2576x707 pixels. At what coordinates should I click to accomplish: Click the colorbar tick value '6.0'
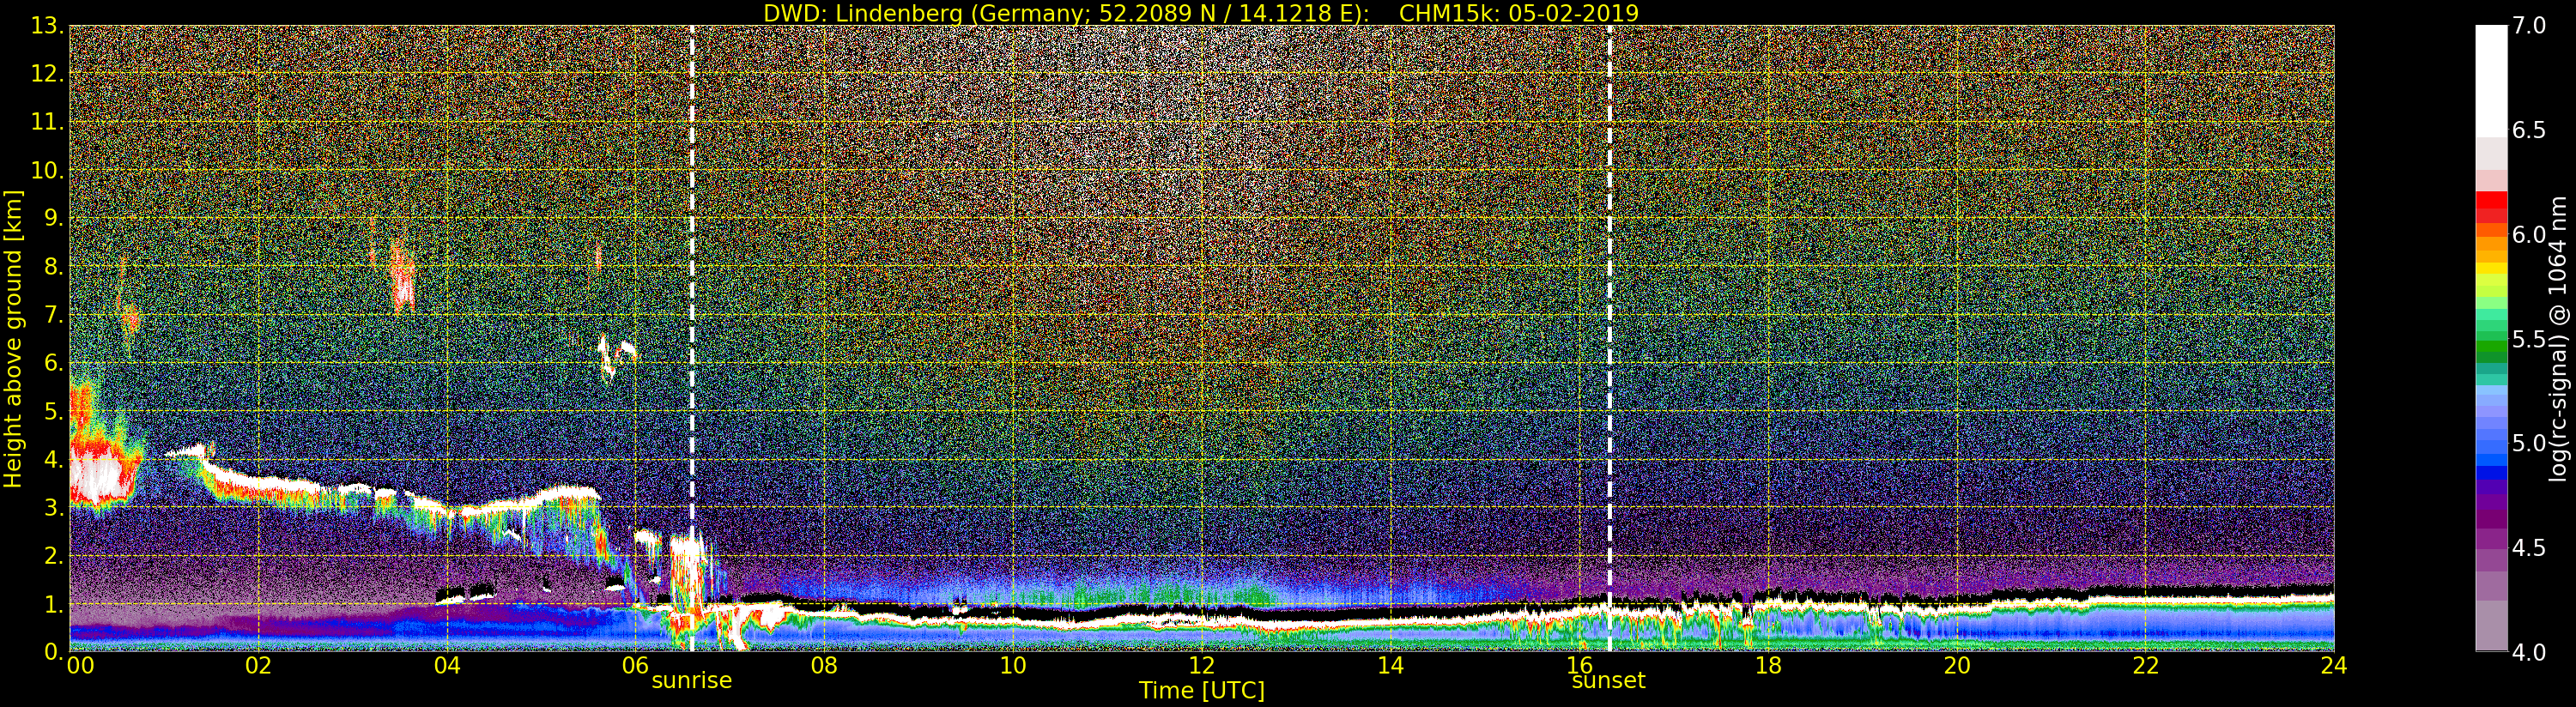(x=2529, y=235)
